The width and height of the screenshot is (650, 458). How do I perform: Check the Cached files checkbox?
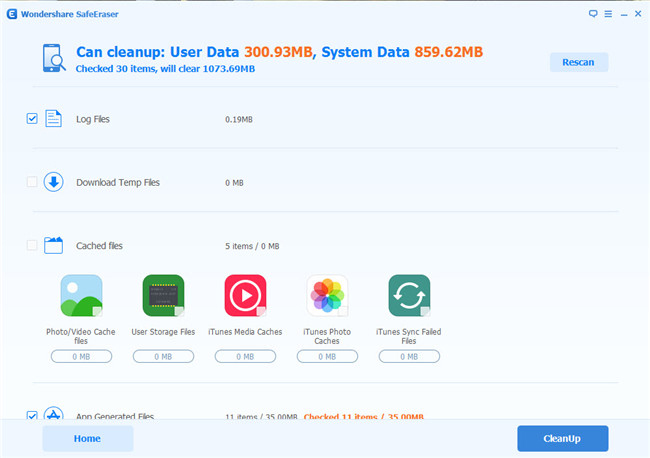[32, 245]
